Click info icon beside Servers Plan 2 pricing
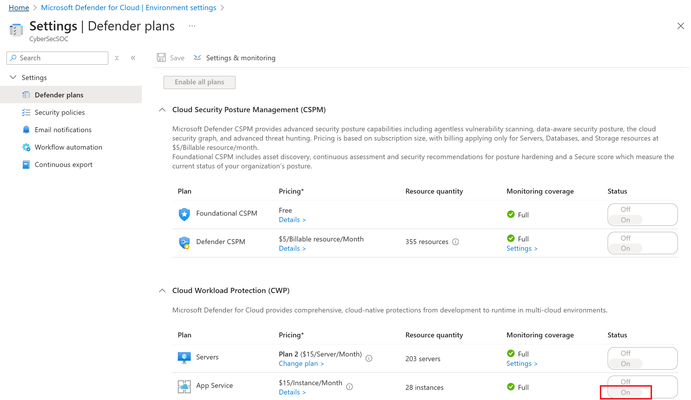Viewport: 691px width, 400px height. 369,359
